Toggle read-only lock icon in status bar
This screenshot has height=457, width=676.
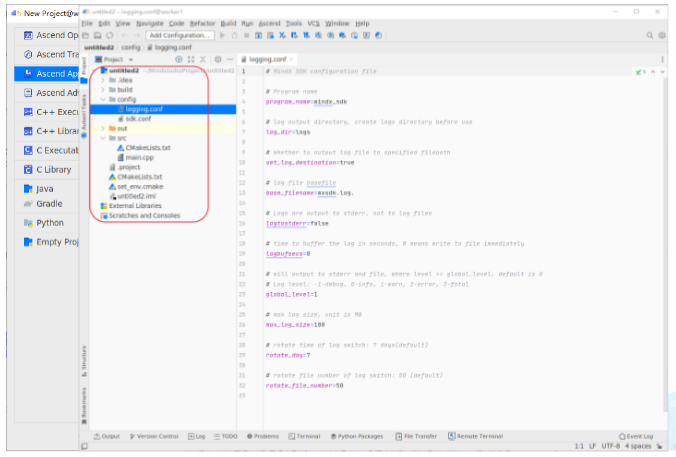pos(659,446)
